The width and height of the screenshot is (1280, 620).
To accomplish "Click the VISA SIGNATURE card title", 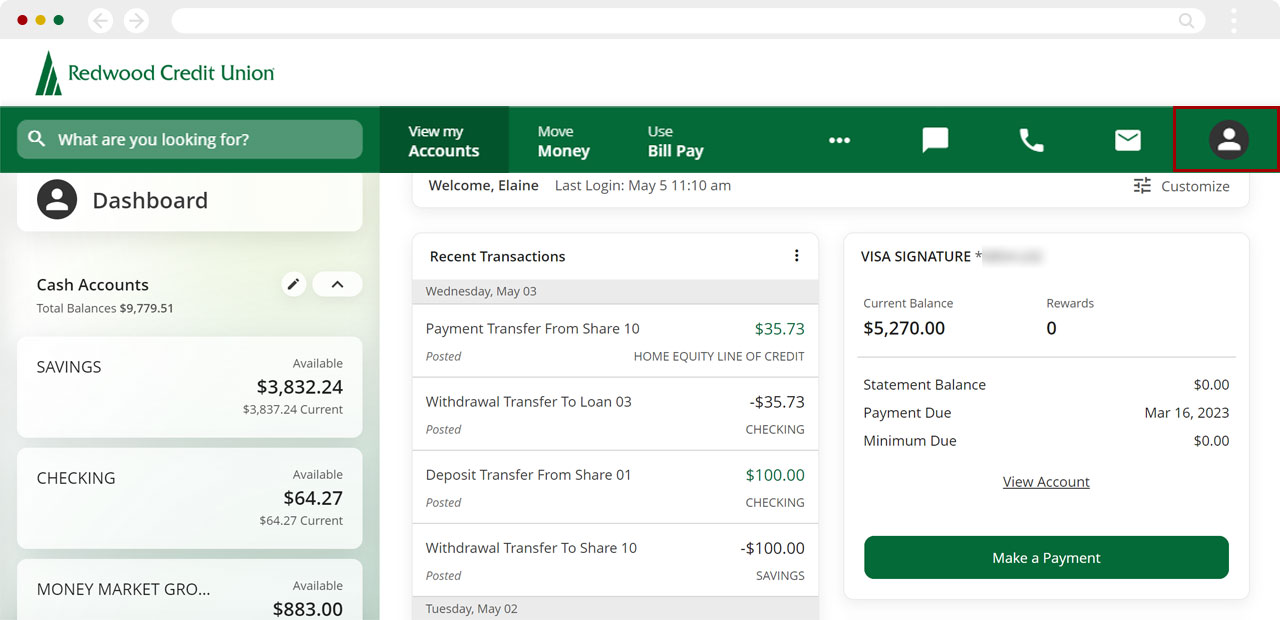I will (x=916, y=257).
